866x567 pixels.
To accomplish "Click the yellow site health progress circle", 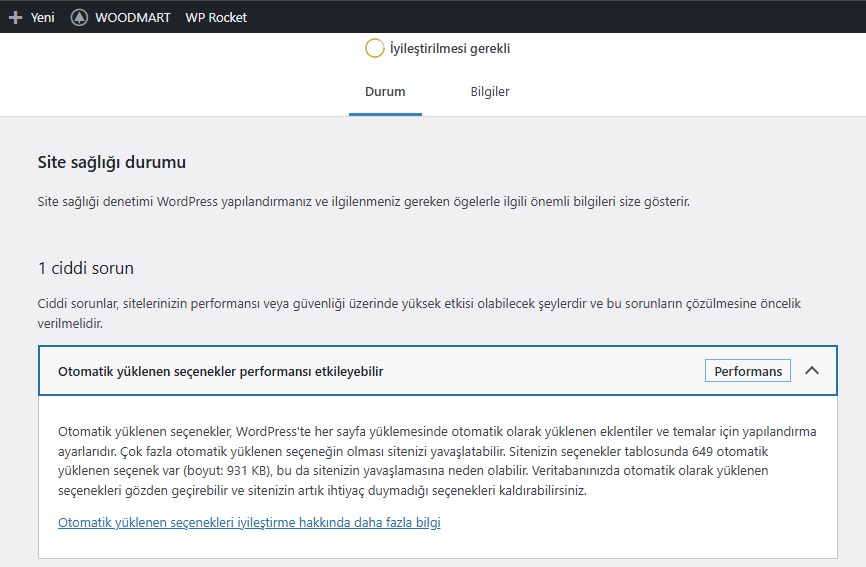I will 374,48.
